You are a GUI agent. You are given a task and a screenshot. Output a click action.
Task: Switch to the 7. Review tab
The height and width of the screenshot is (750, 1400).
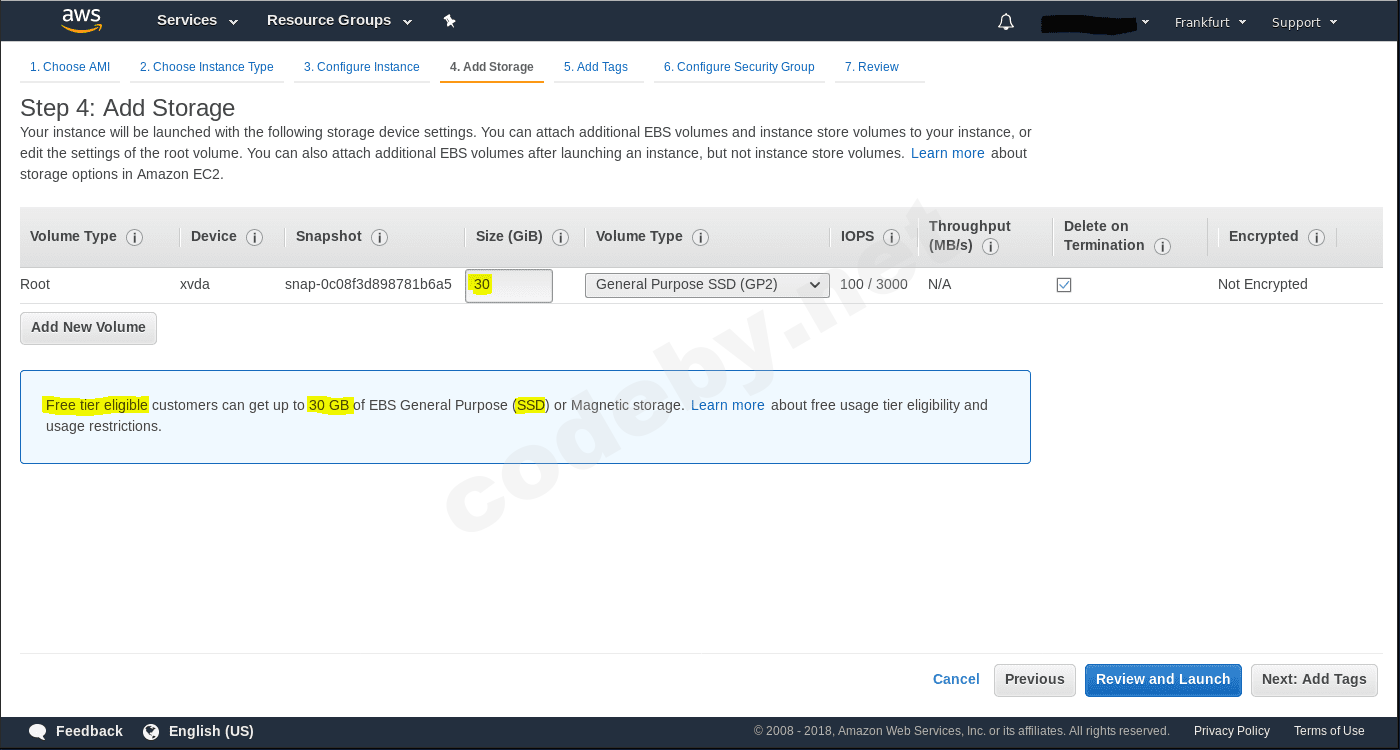[872, 66]
